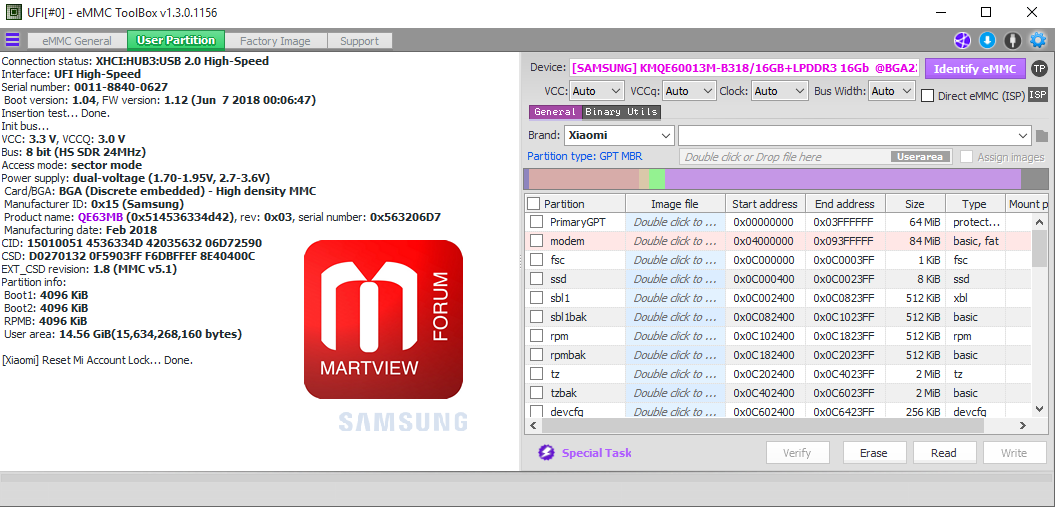Viewport: 1055px width, 507px height.
Task: Click the Drop file here input field
Action: 815,157
